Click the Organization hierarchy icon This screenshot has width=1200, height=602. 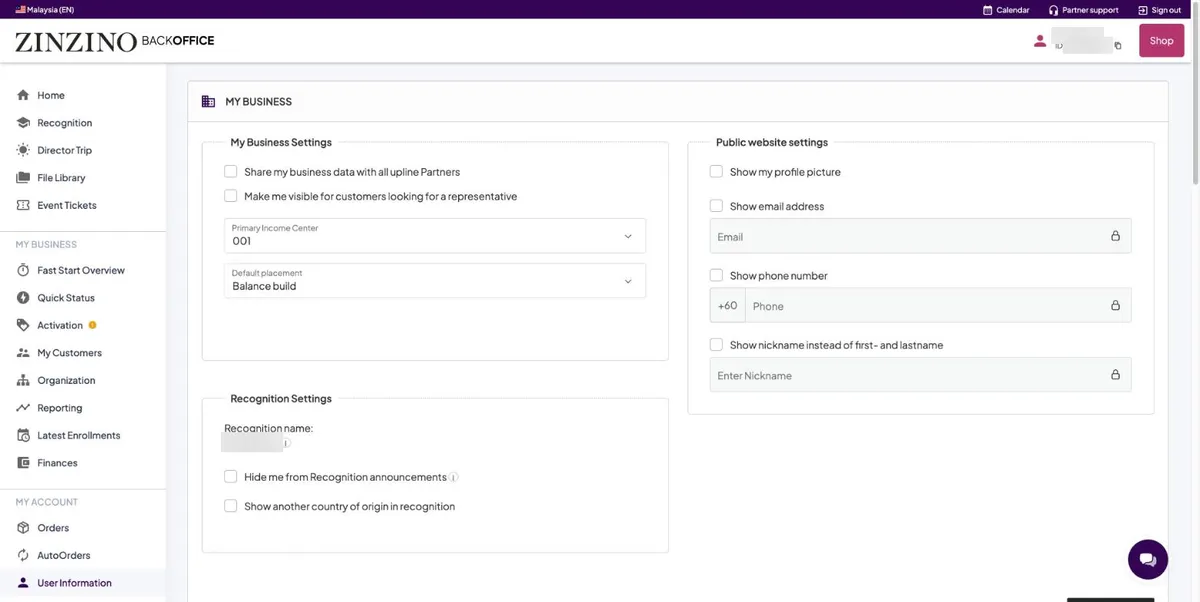point(23,380)
